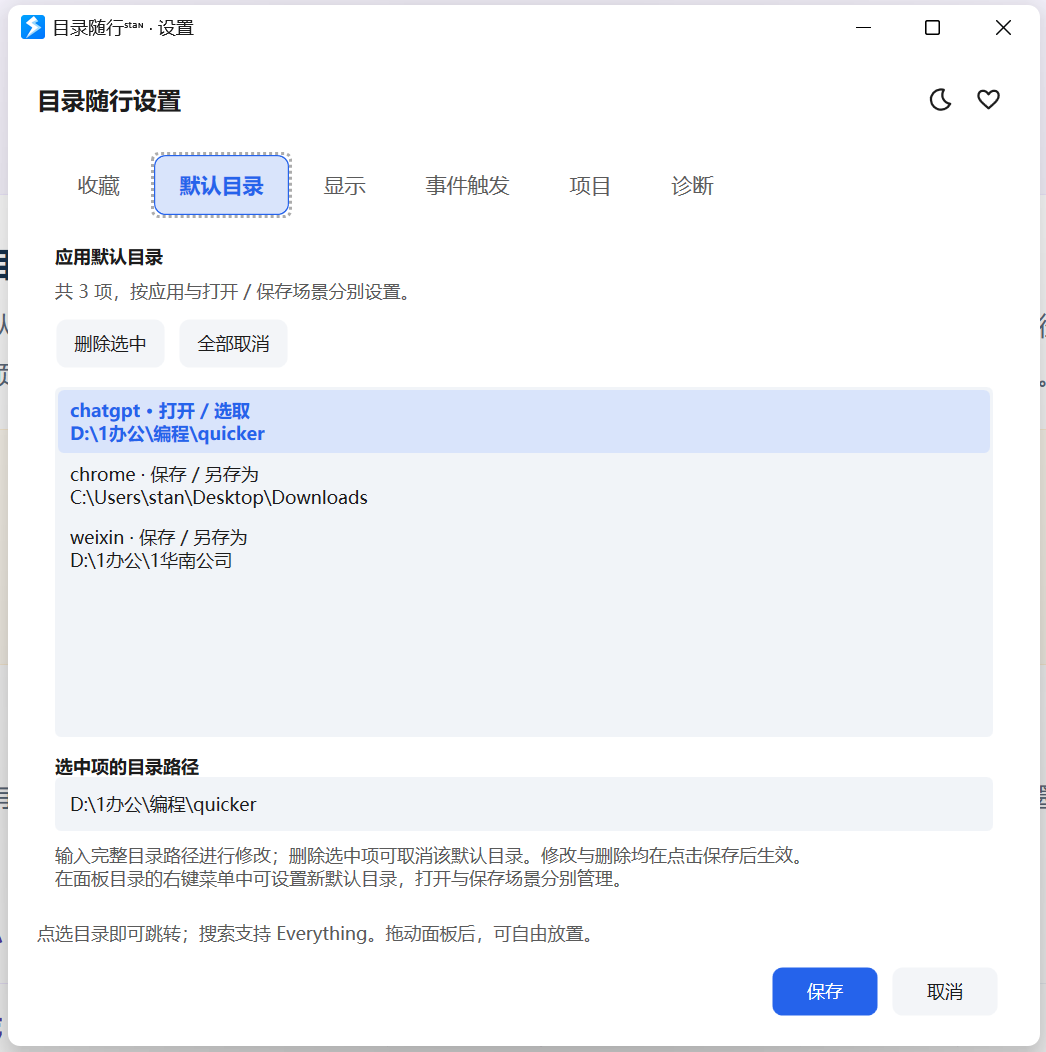Switch to the 收藏 tab

point(99,185)
